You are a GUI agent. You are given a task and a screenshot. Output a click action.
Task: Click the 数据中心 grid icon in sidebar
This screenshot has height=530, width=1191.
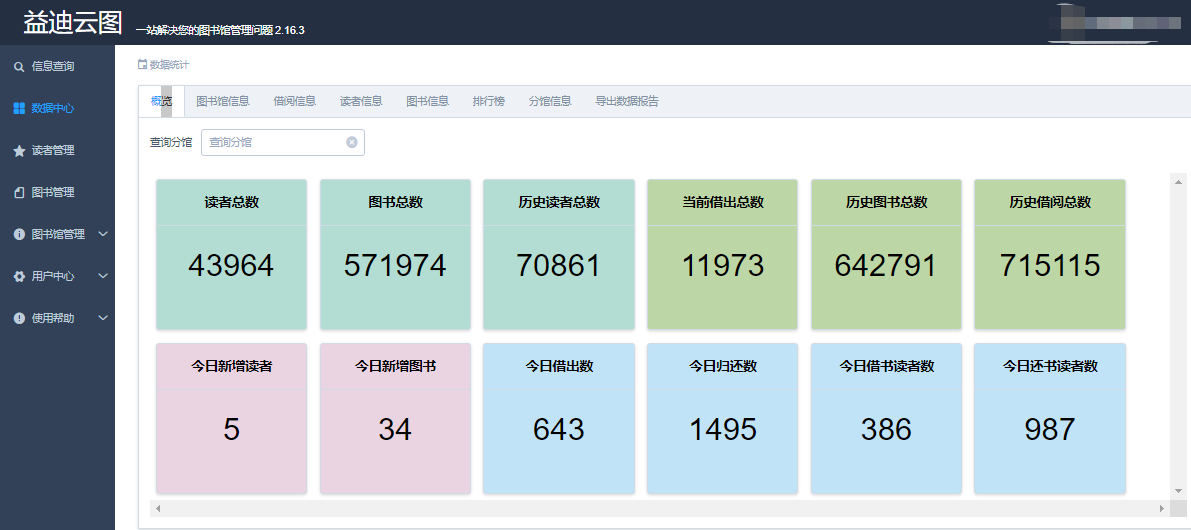tap(19, 109)
